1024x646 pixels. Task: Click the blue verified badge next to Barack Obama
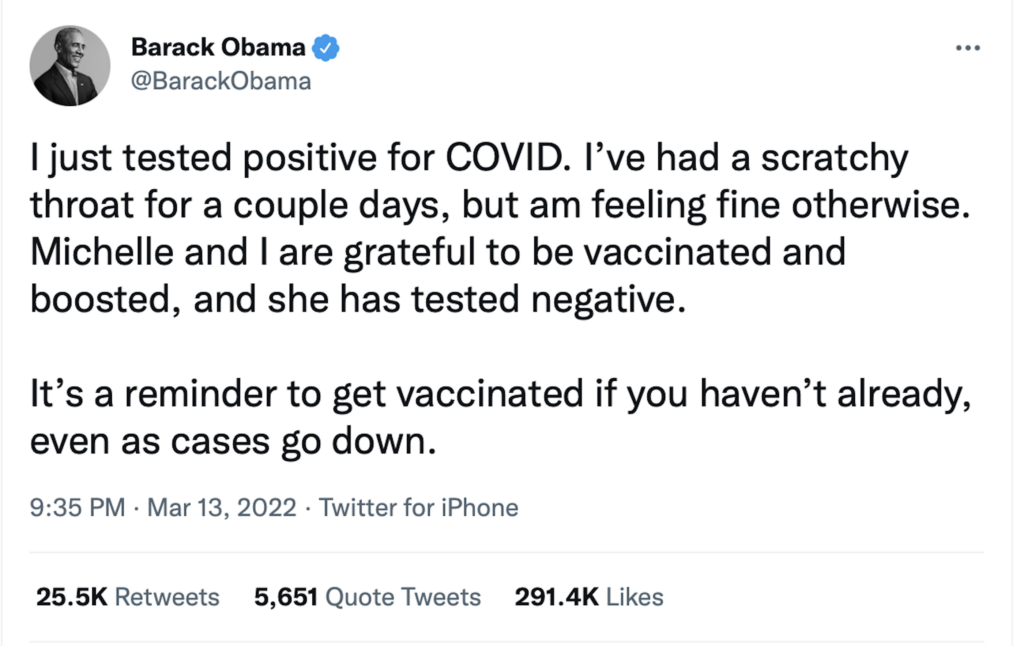[x=324, y=46]
